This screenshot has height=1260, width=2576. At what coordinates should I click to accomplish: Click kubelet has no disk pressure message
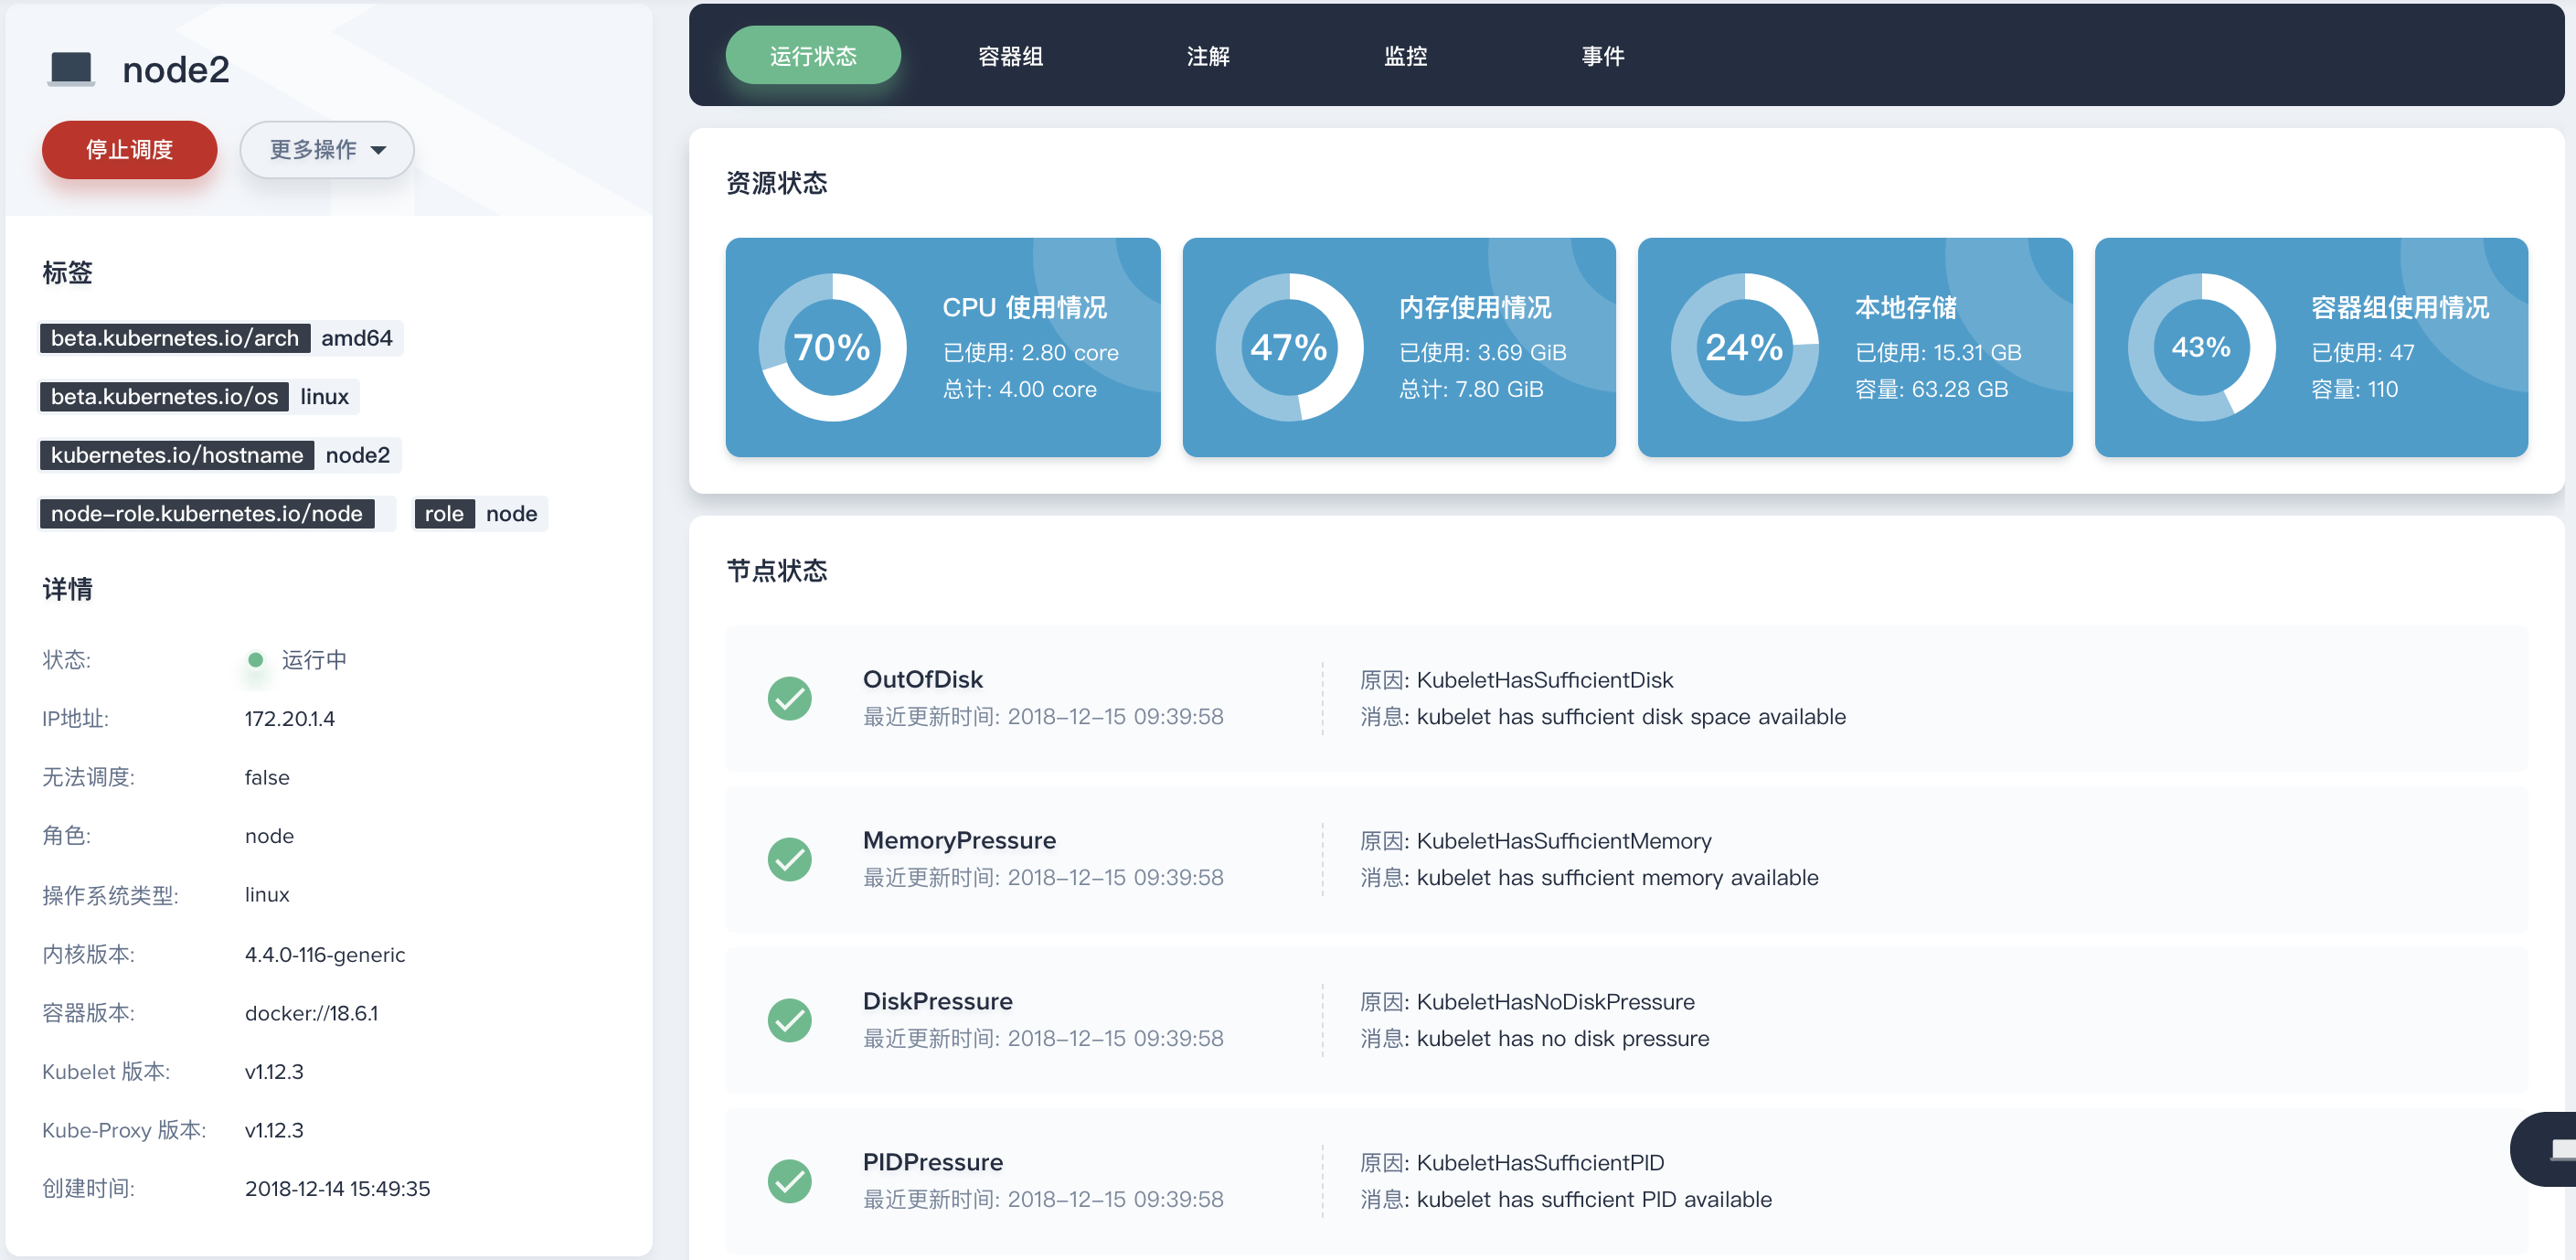(1563, 1039)
